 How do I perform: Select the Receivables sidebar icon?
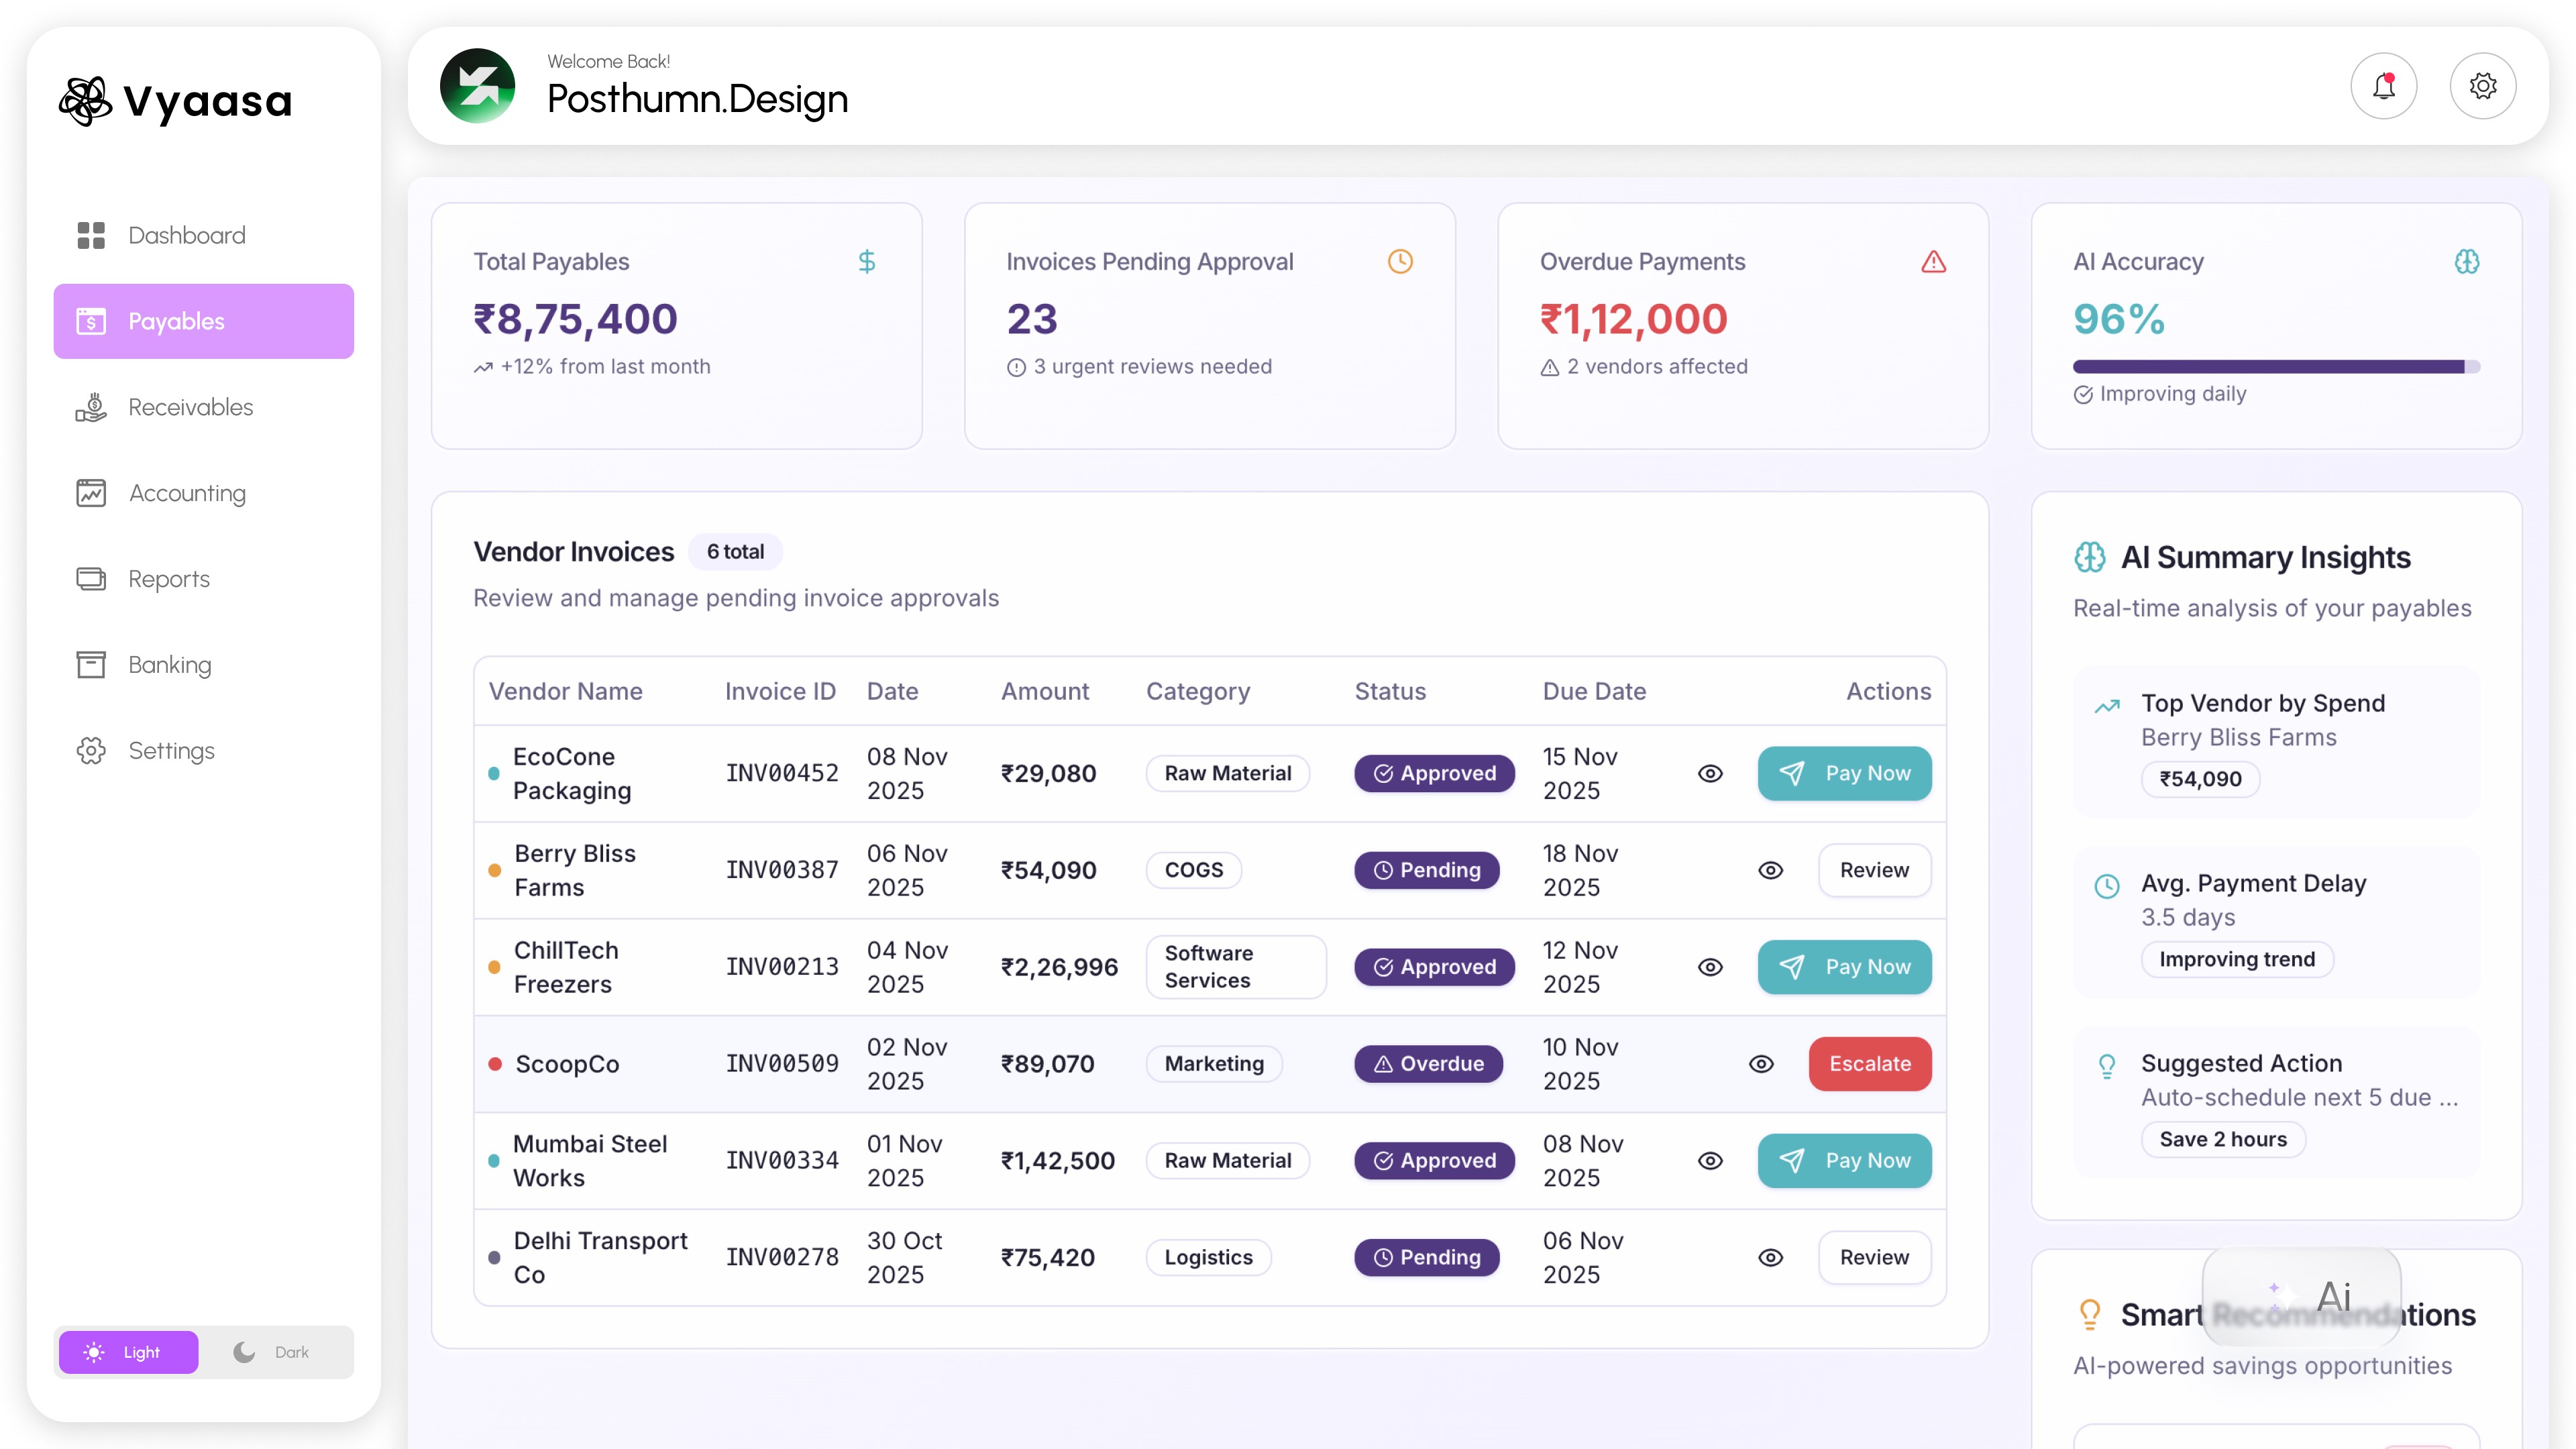click(x=91, y=407)
